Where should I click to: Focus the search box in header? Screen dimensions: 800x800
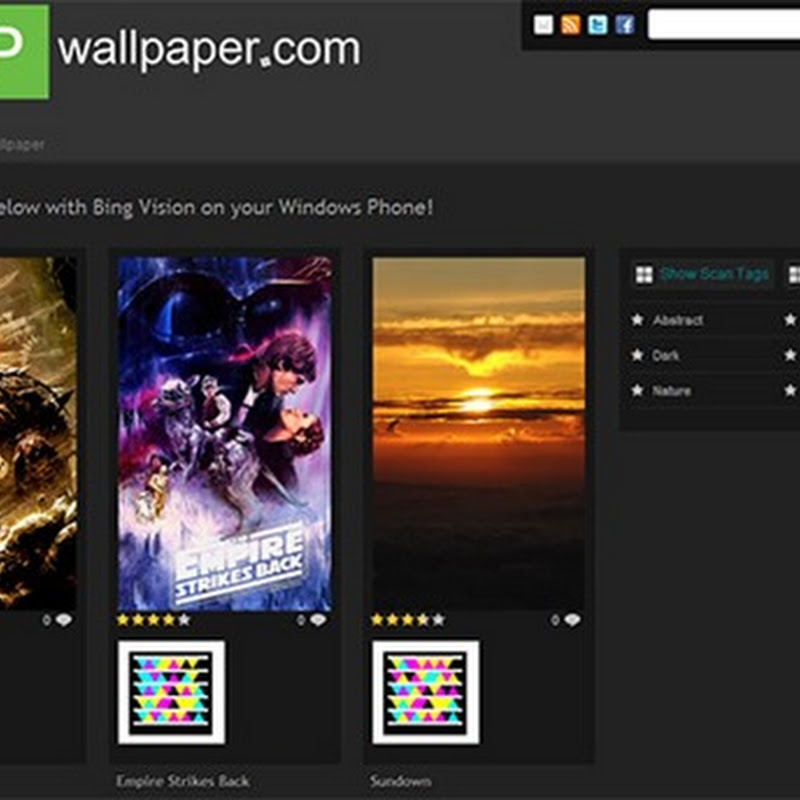pos(723,24)
